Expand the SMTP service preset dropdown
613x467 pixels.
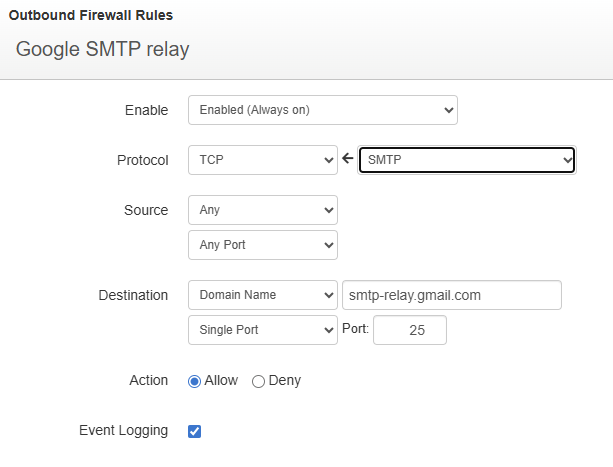[466, 160]
